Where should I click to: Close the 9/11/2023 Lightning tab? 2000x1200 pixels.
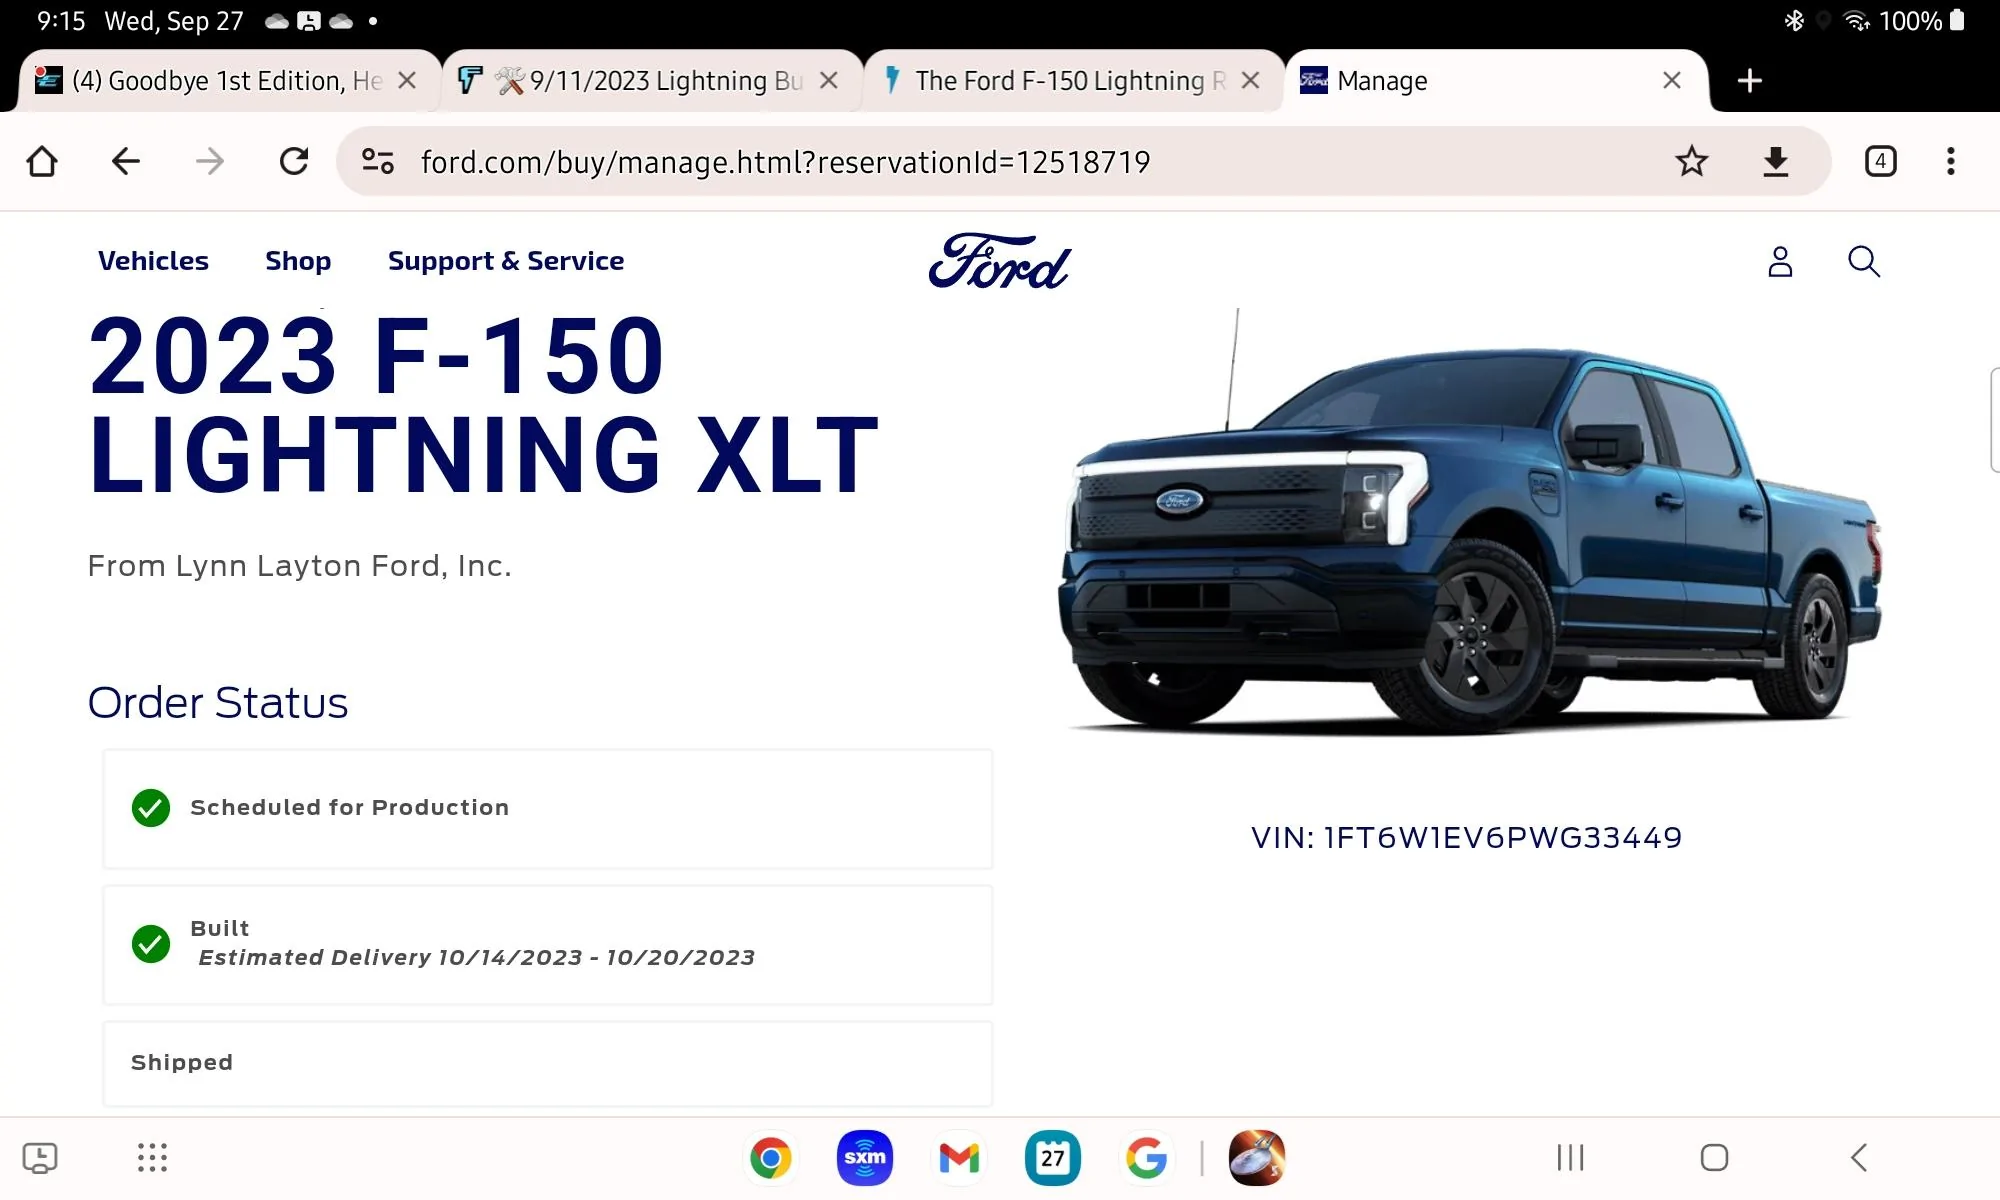pyautogui.click(x=829, y=81)
